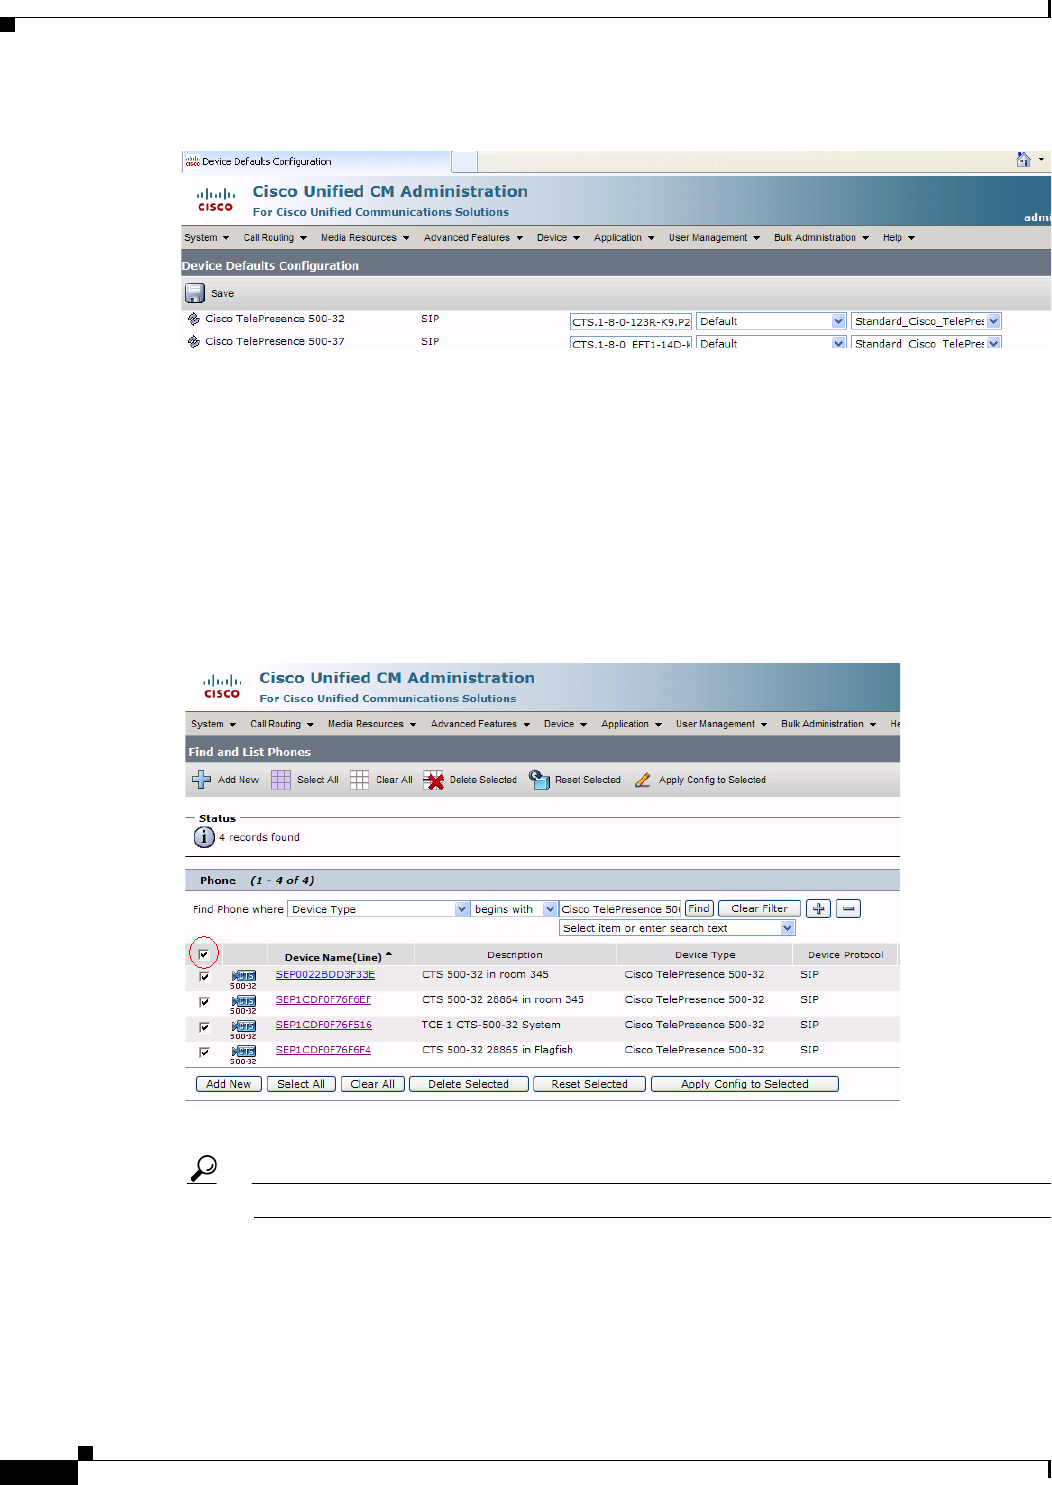Click the Select All grid icon
Image resolution: width=1052 pixels, height=1485 pixels.
coord(281,779)
